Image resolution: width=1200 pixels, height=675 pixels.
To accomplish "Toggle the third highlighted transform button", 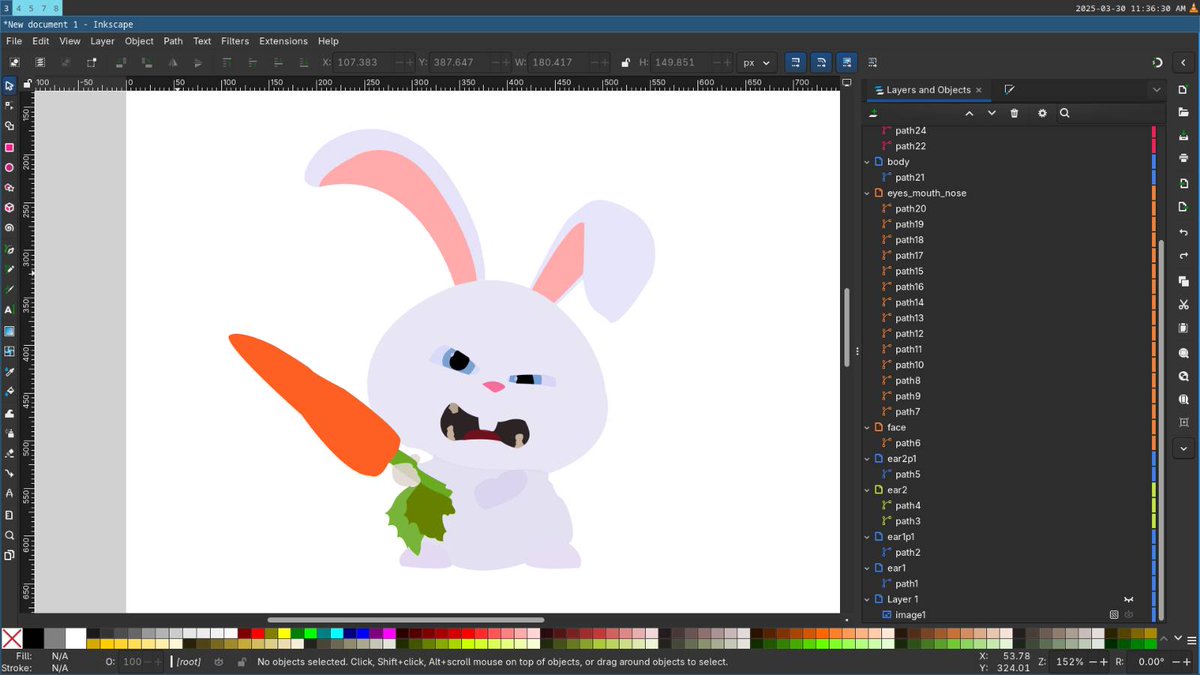I will point(846,62).
